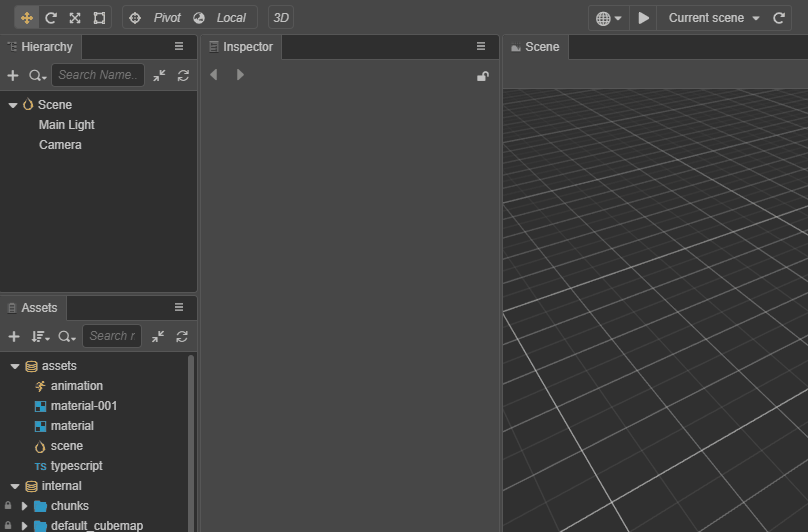Toggle Local coordinate mode
Image resolution: width=808 pixels, height=532 pixels.
(221, 18)
